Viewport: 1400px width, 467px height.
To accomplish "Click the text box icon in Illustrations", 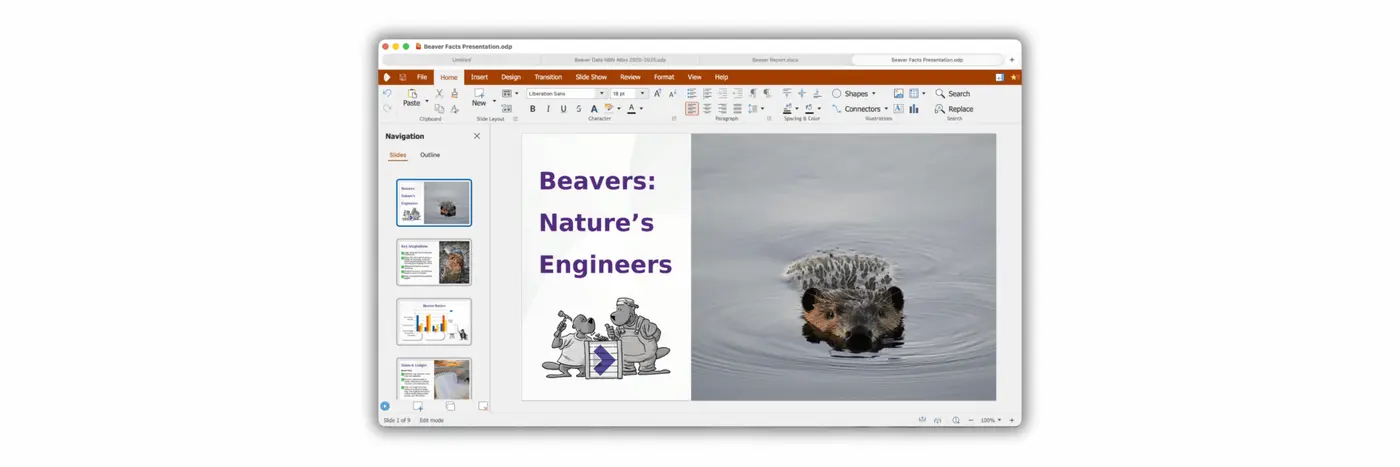I will coord(898,109).
